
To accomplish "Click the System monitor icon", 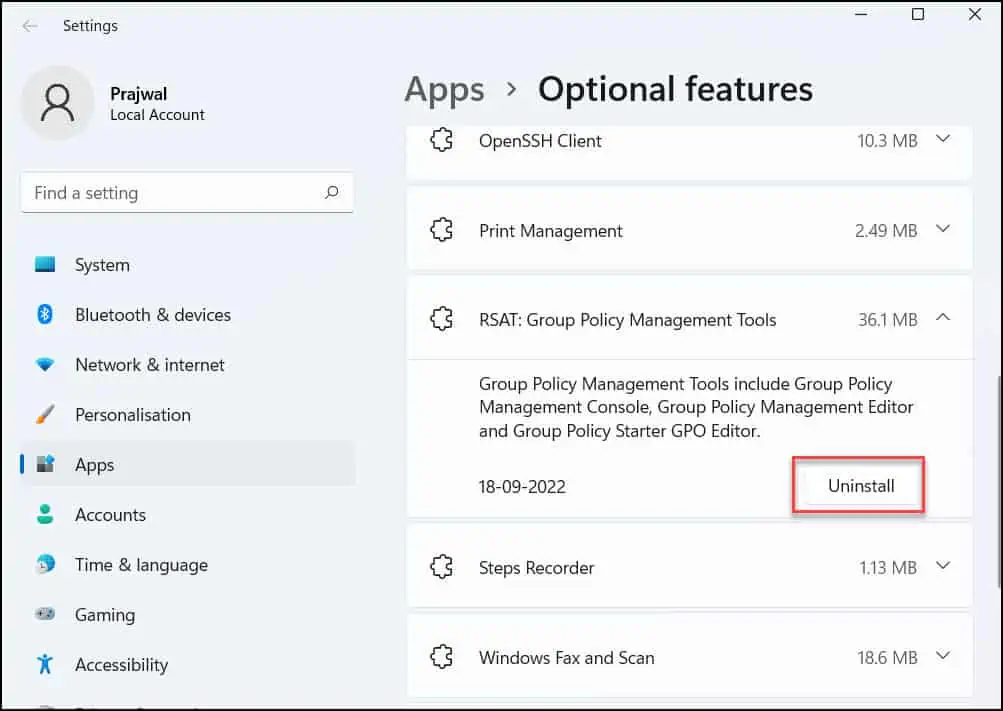I will point(45,264).
